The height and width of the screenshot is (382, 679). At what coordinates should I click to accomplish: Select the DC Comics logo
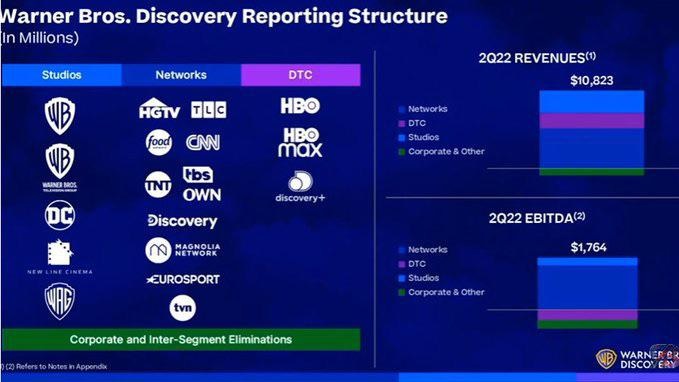[x=60, y=215]
